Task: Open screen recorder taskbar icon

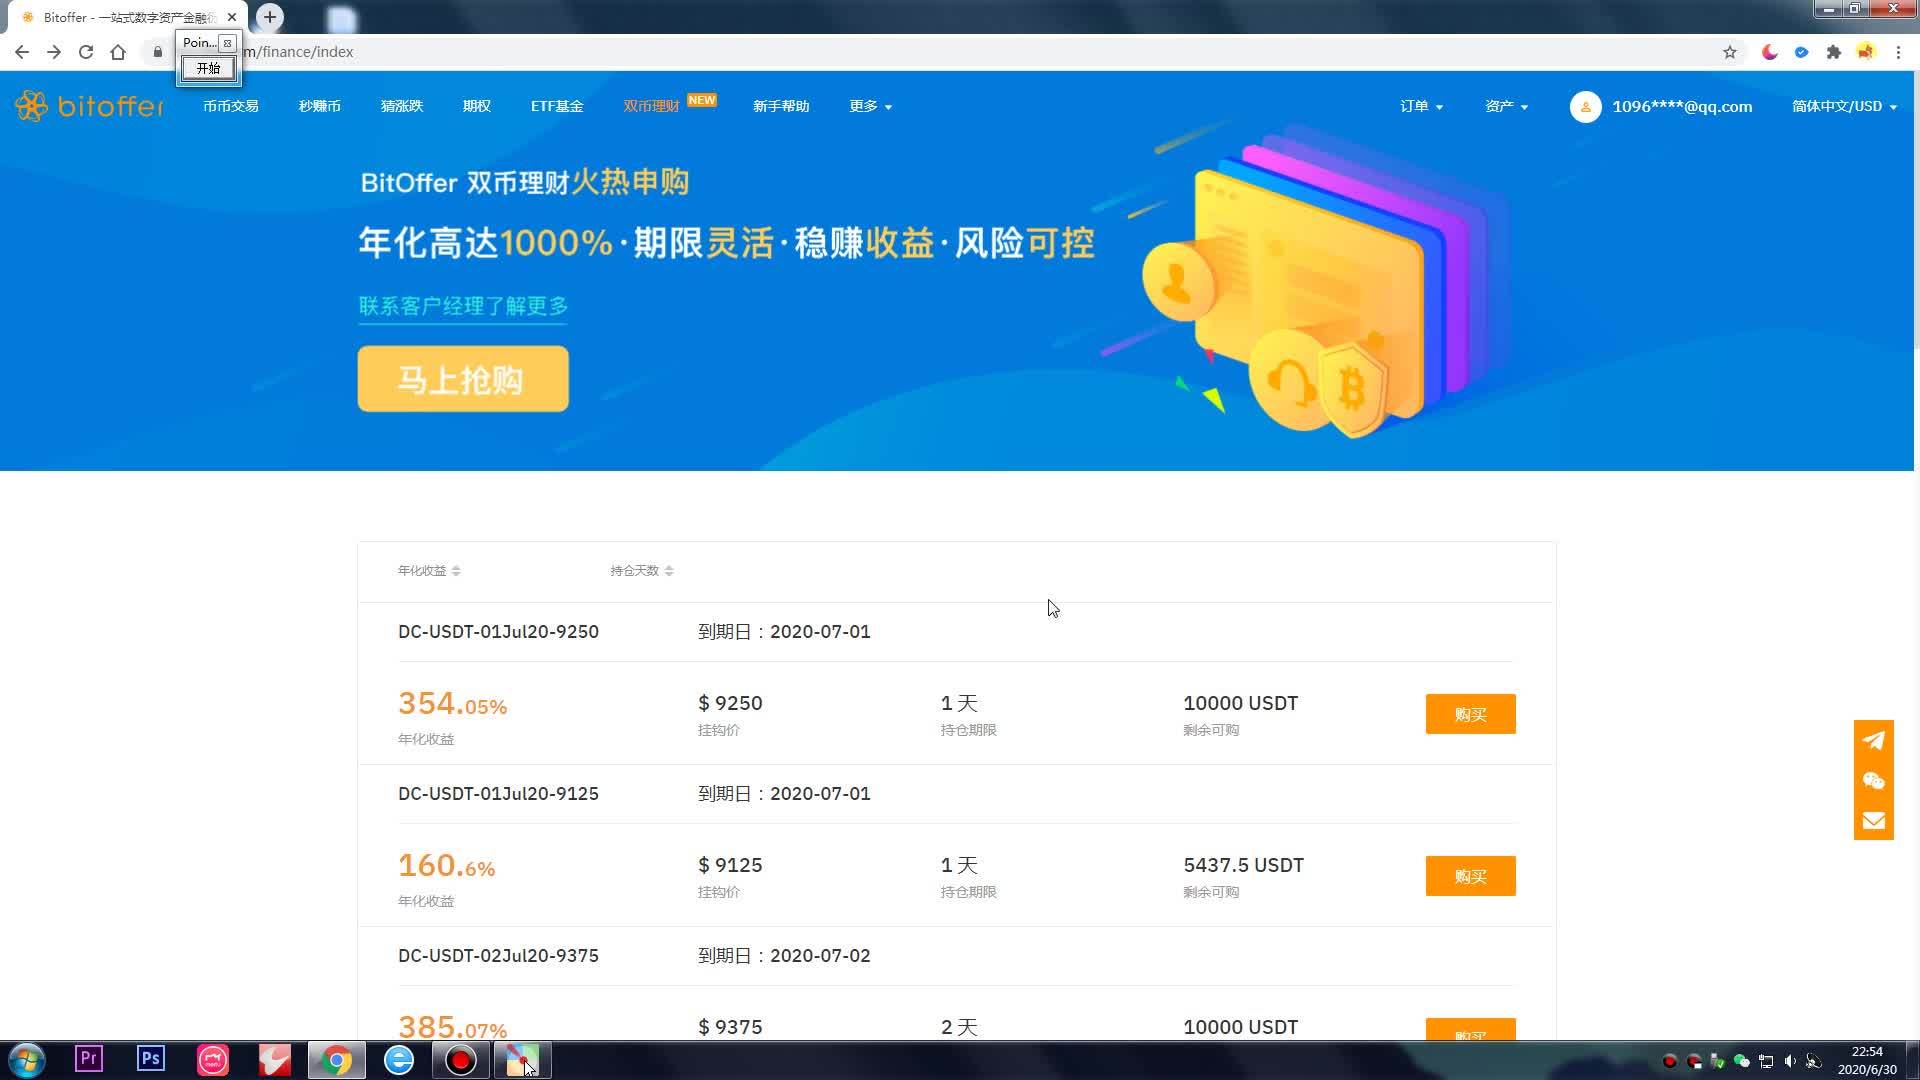Action: click(461, 1060)
